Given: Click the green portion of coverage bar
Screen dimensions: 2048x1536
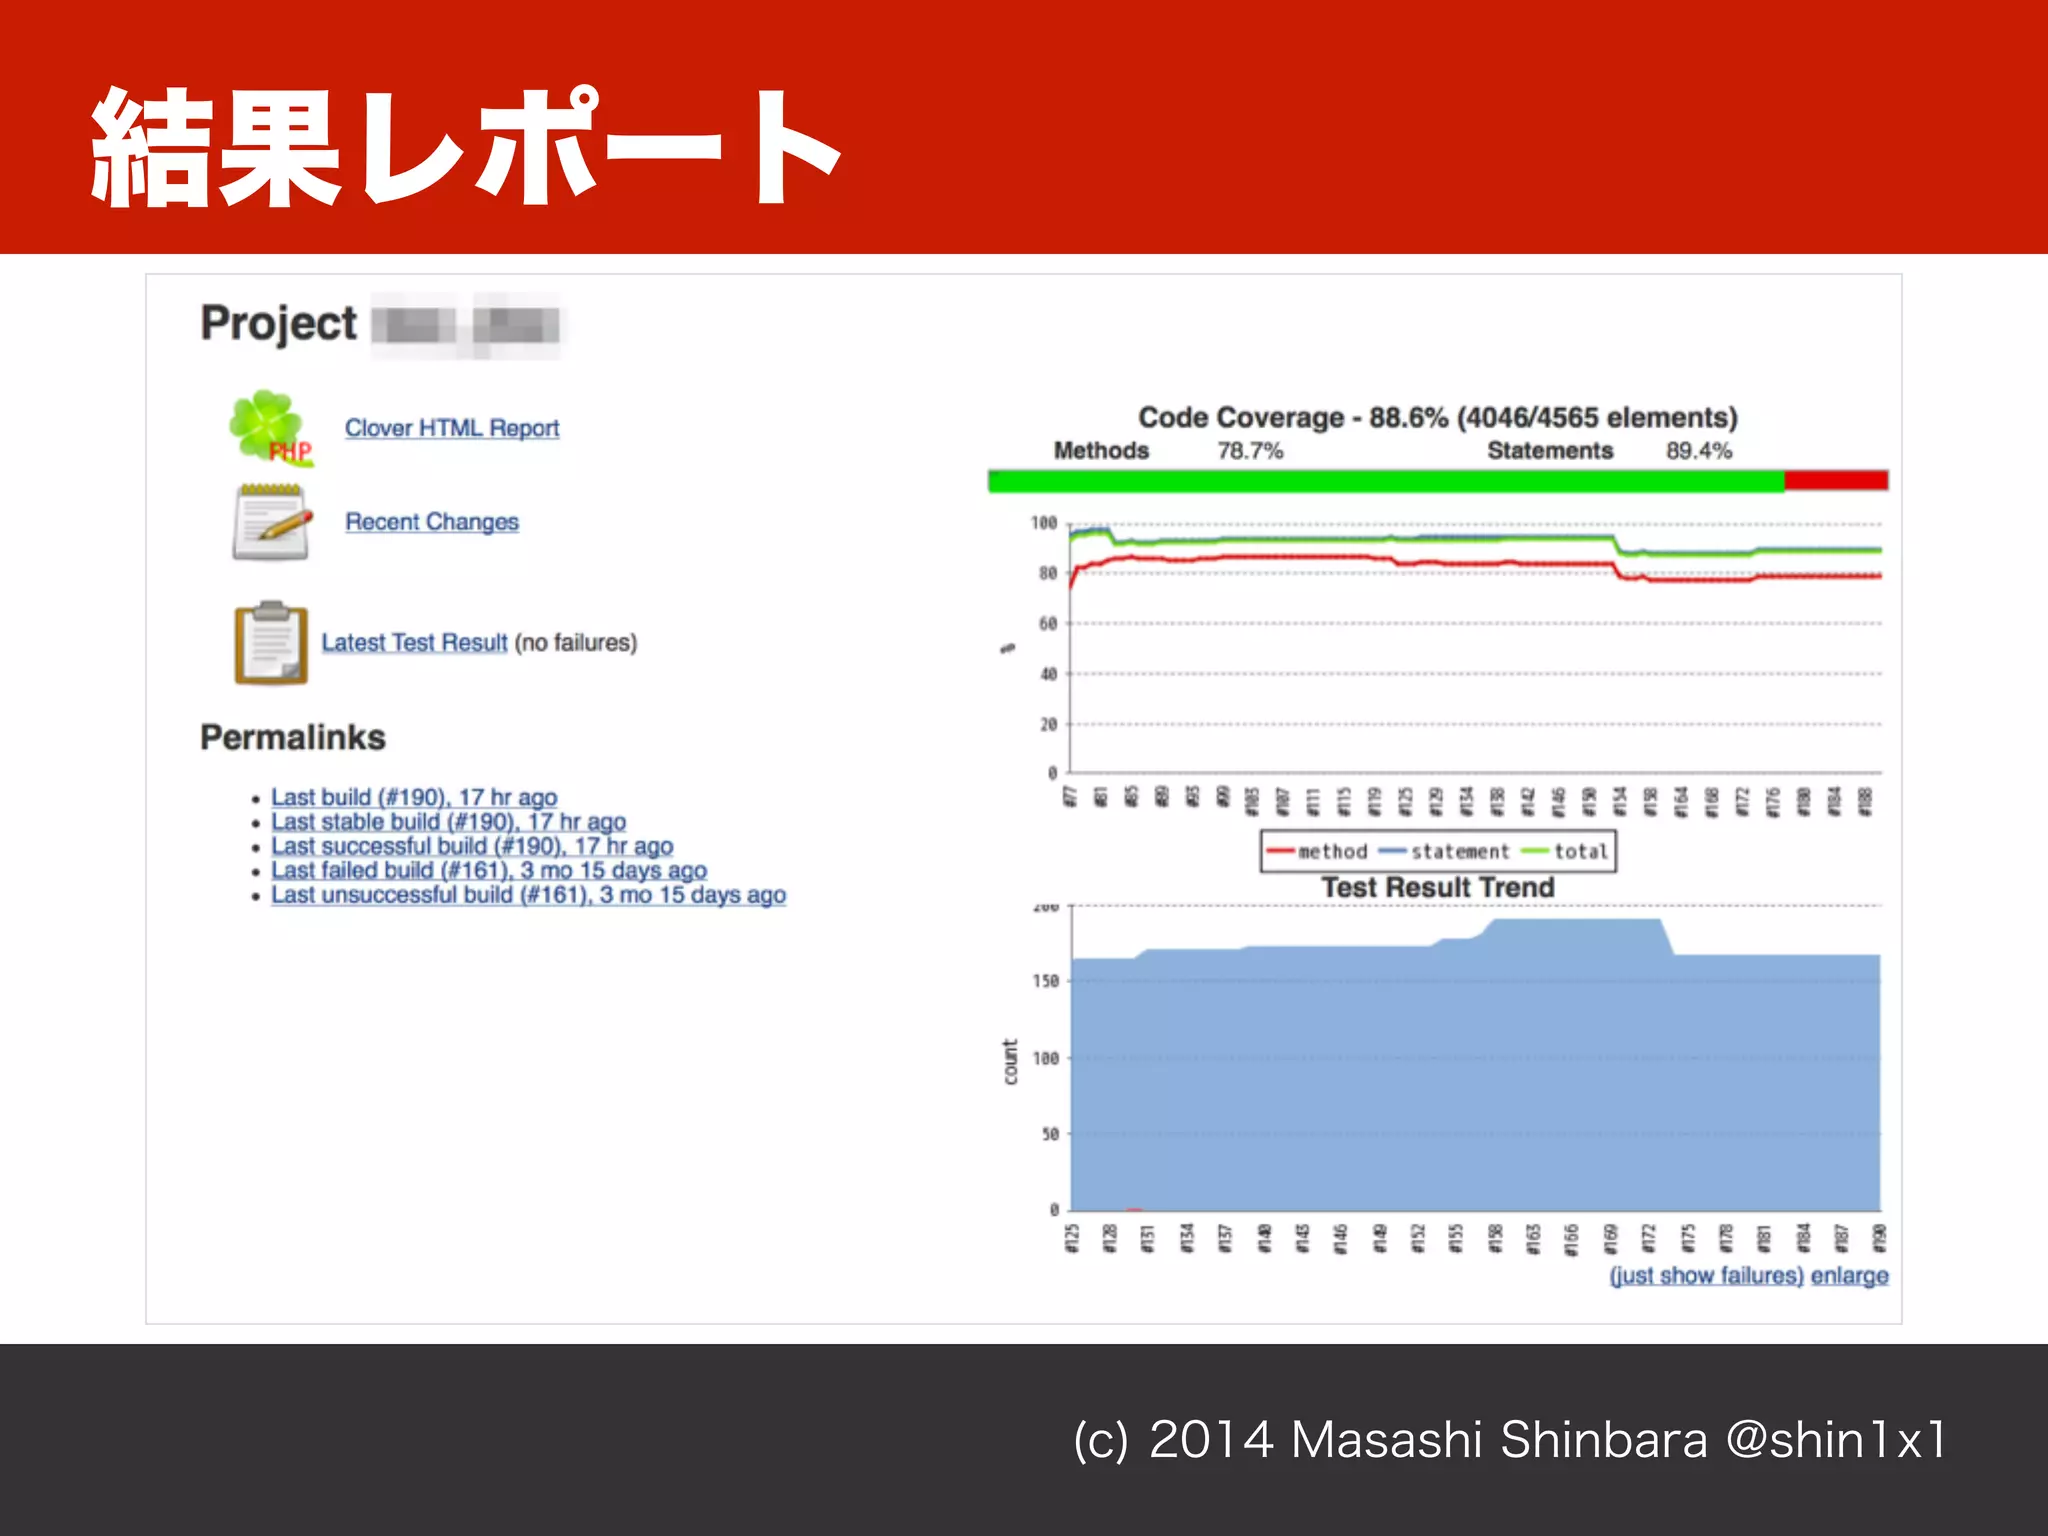Looking at the screenshot, I should [x=1385, y=481].
